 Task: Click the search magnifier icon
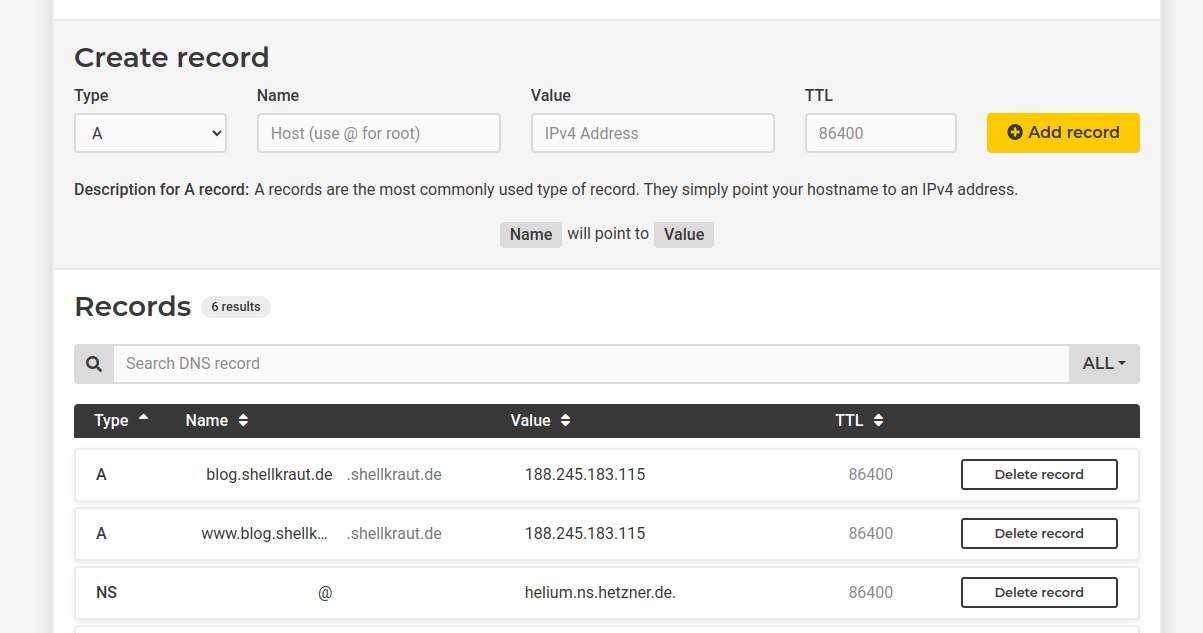94,364
